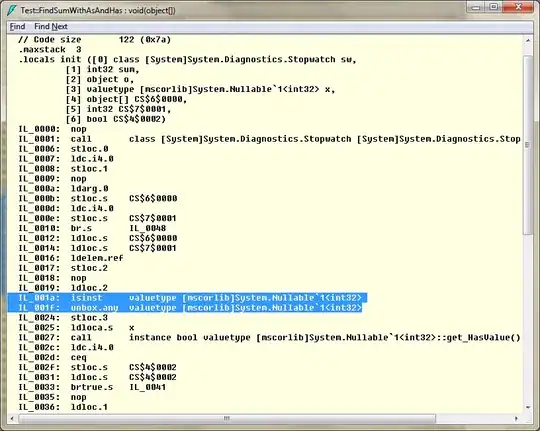The height and width of the screenshot is (431, 540).
Task: Click the '// Code size 122 (0x7a)' line
Action: (x=94, y=40)
